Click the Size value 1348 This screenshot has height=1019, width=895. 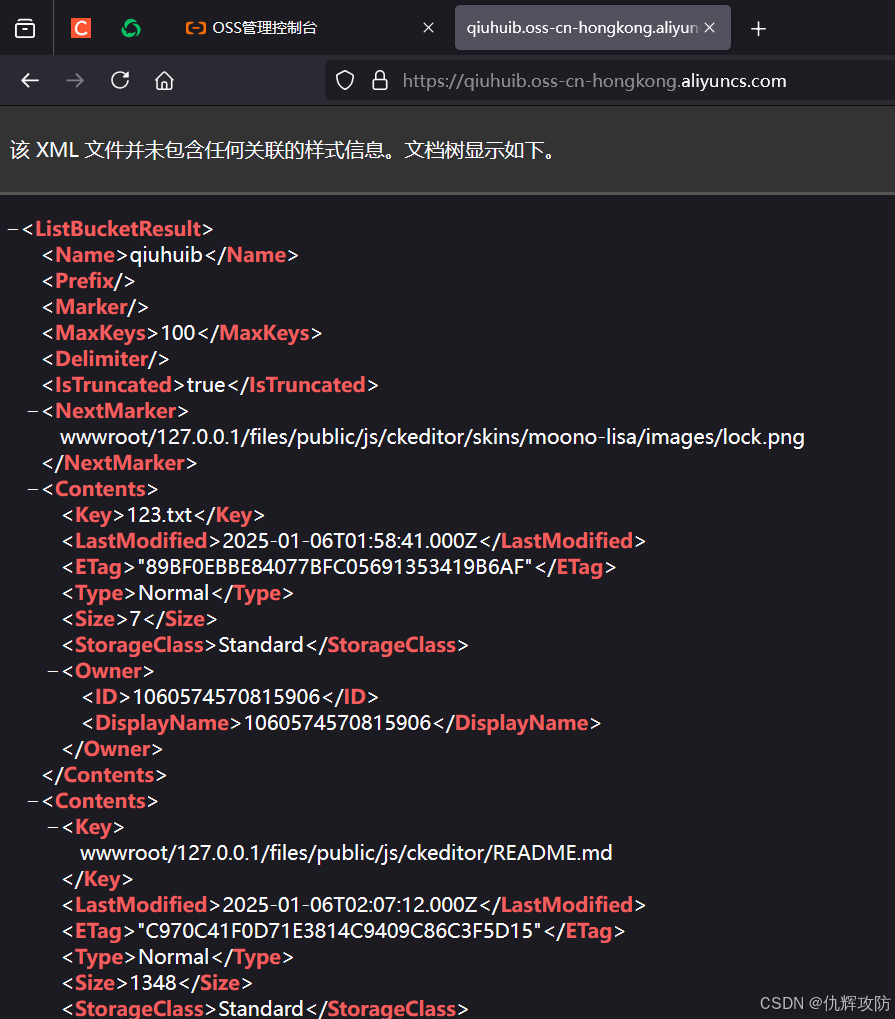click(153, 983)
